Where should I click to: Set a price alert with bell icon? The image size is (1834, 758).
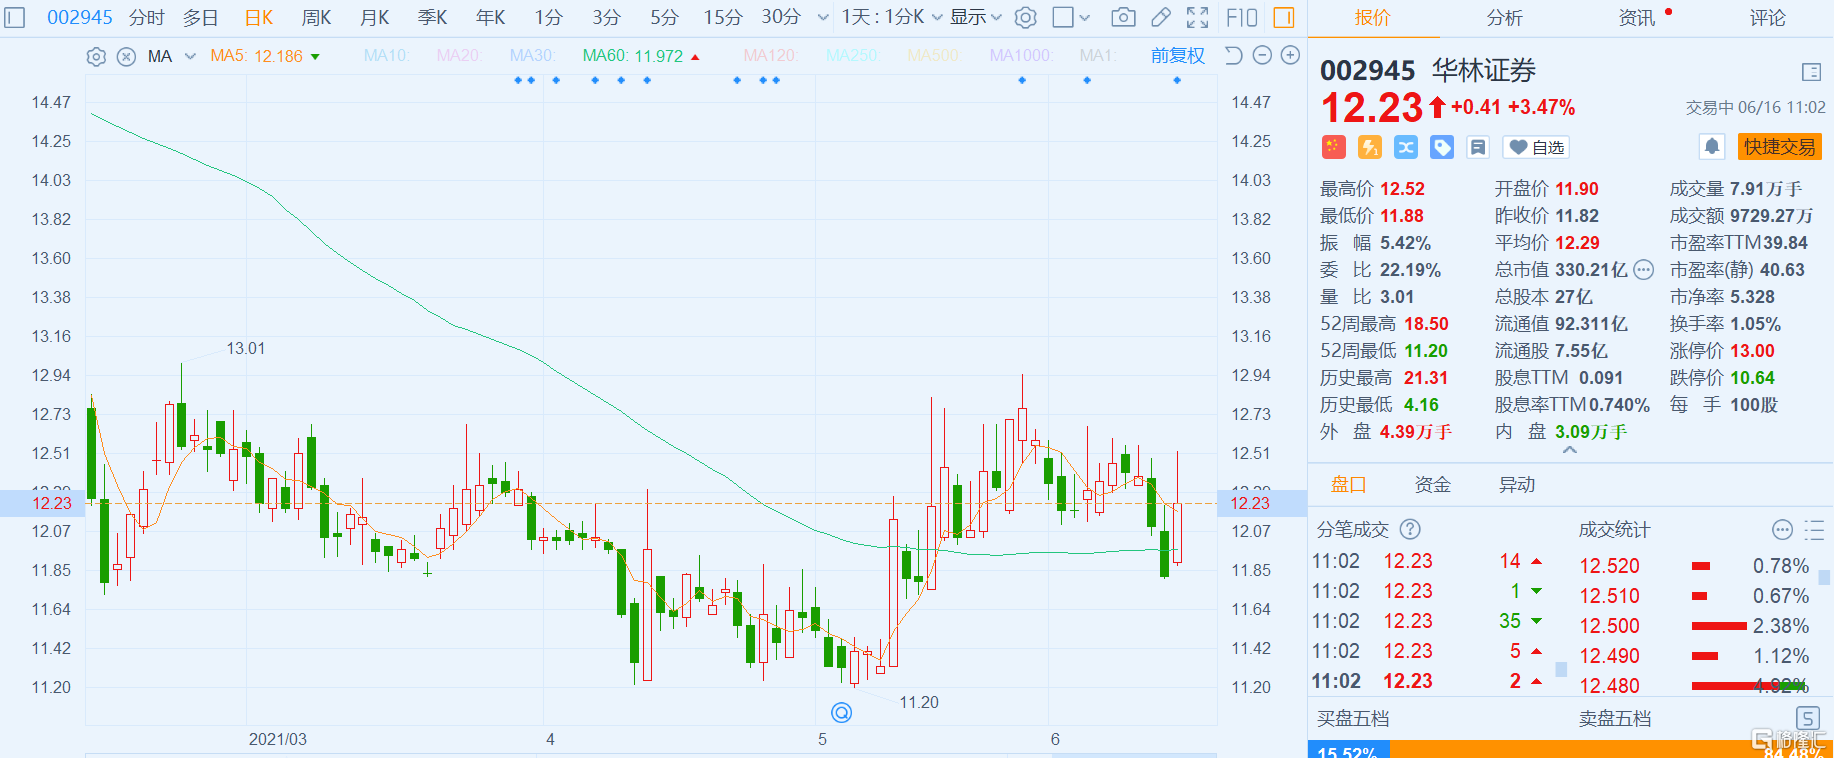coord(1712,147)
